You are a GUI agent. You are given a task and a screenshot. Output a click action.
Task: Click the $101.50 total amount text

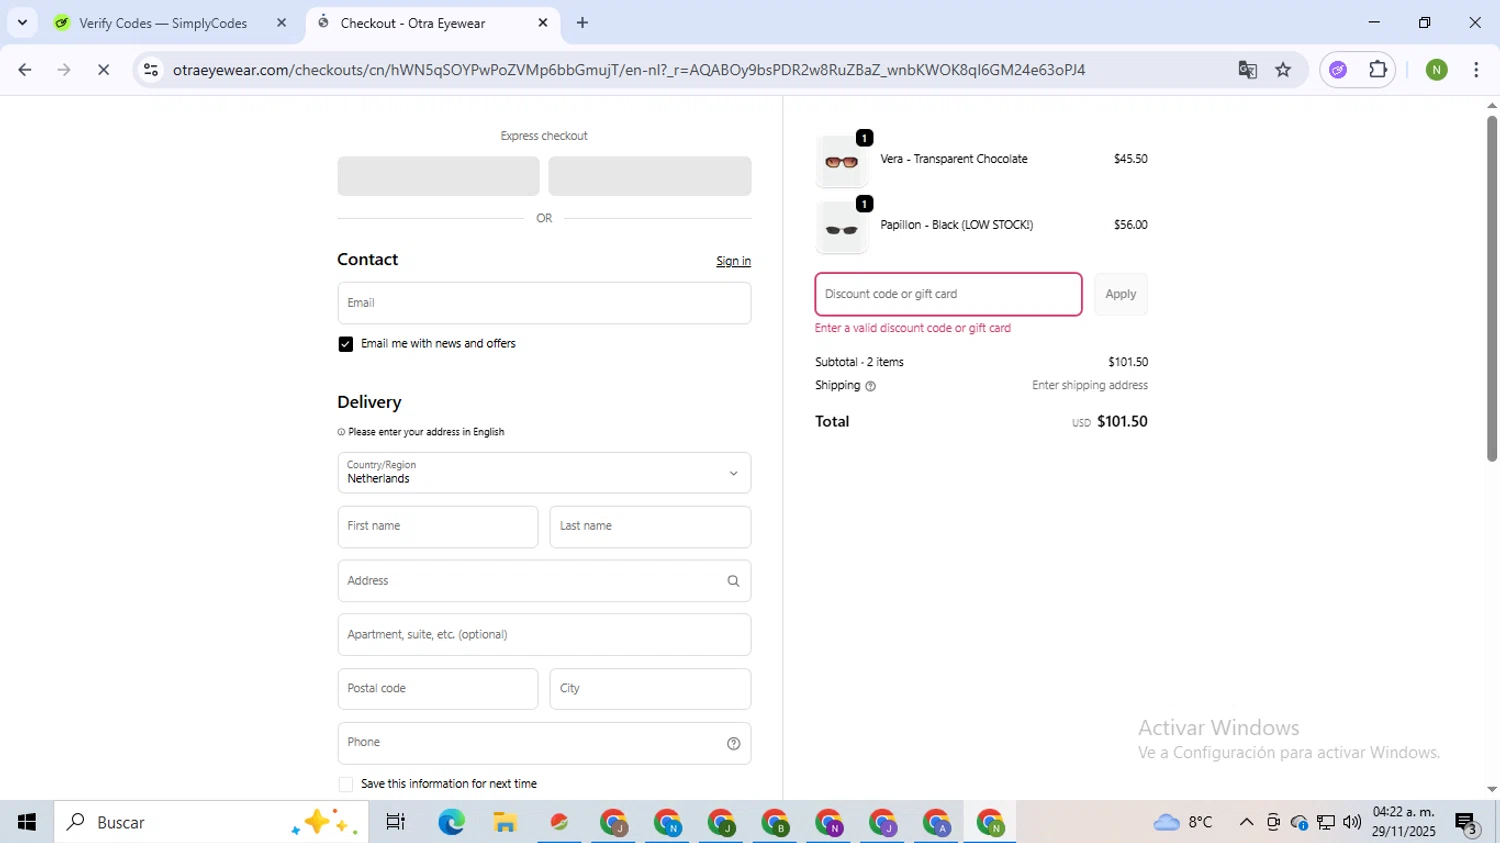1122,422
